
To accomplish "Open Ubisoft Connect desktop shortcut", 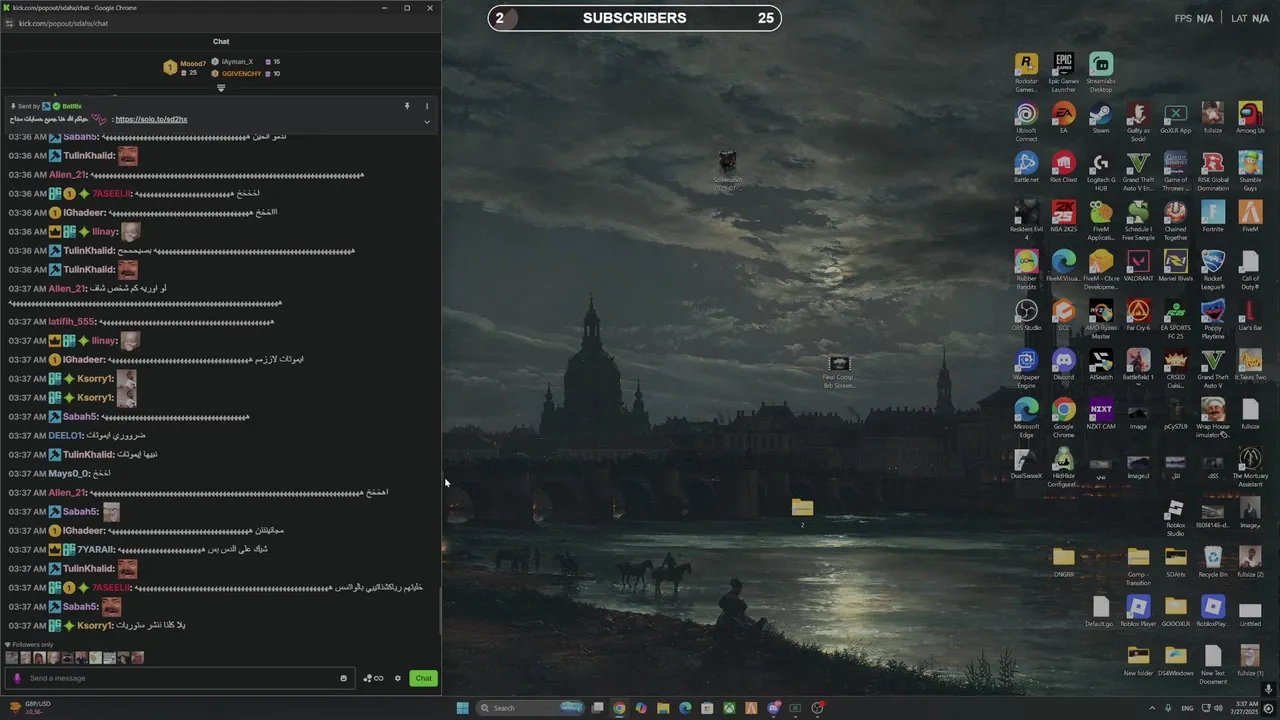I will pyautogui.click(x=1026, y=122).
